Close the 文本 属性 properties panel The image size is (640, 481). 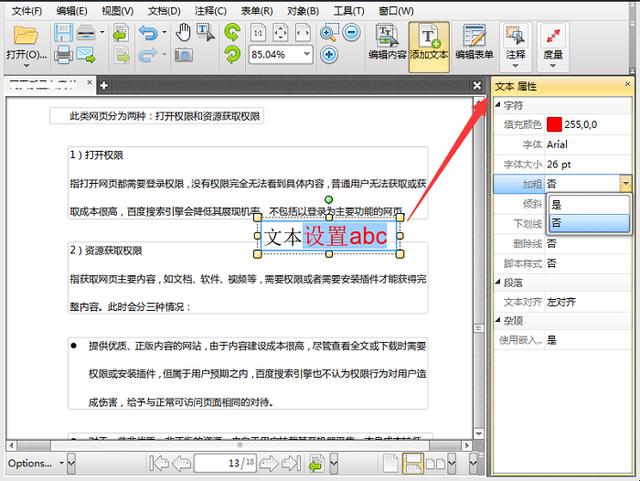[628, 84]
